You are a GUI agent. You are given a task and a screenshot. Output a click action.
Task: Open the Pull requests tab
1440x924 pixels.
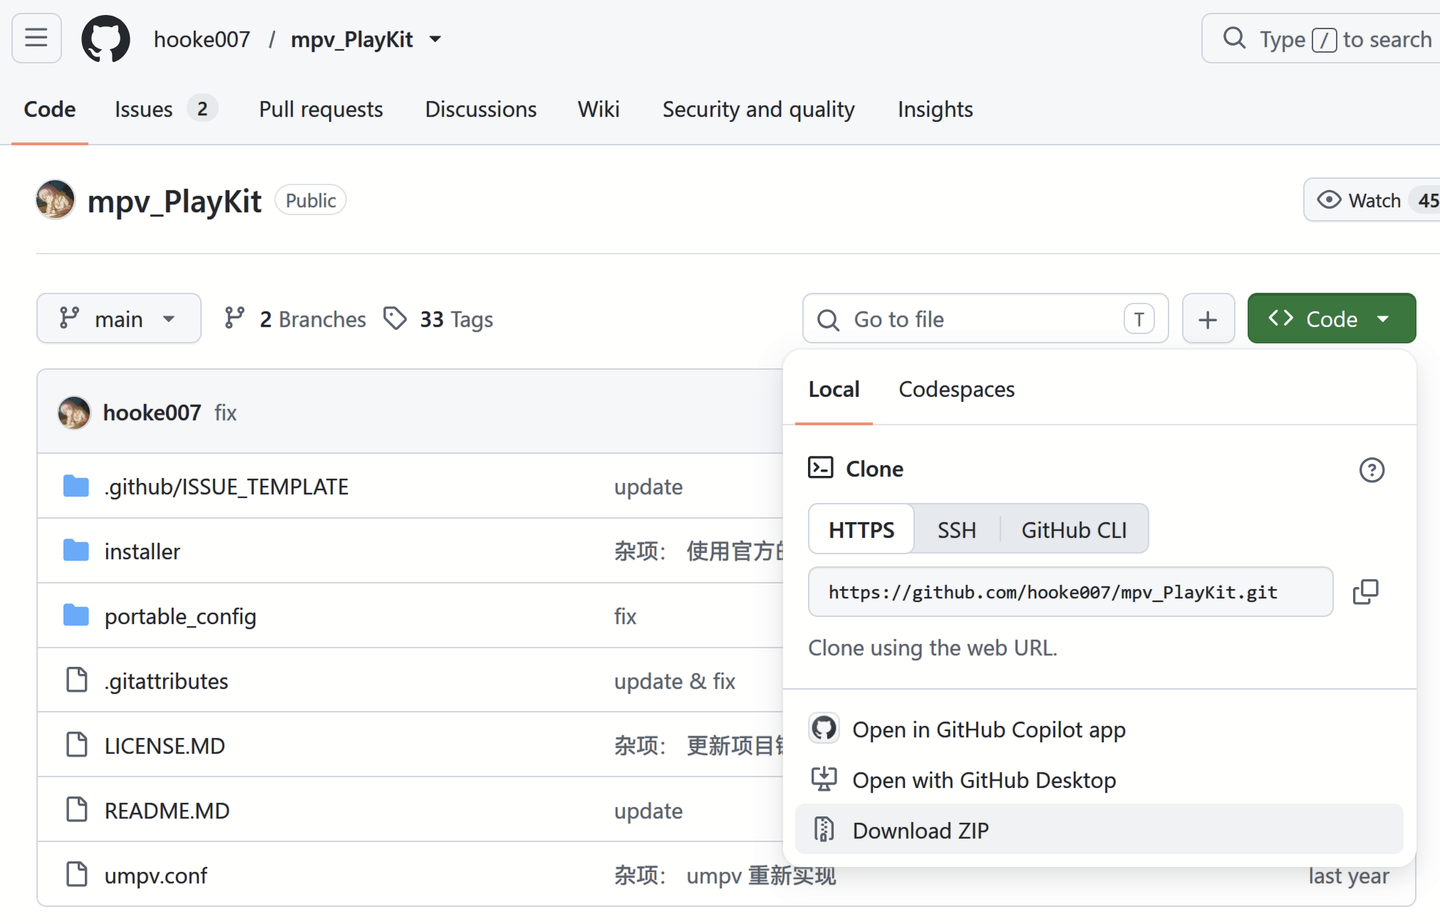coord(321,109)
